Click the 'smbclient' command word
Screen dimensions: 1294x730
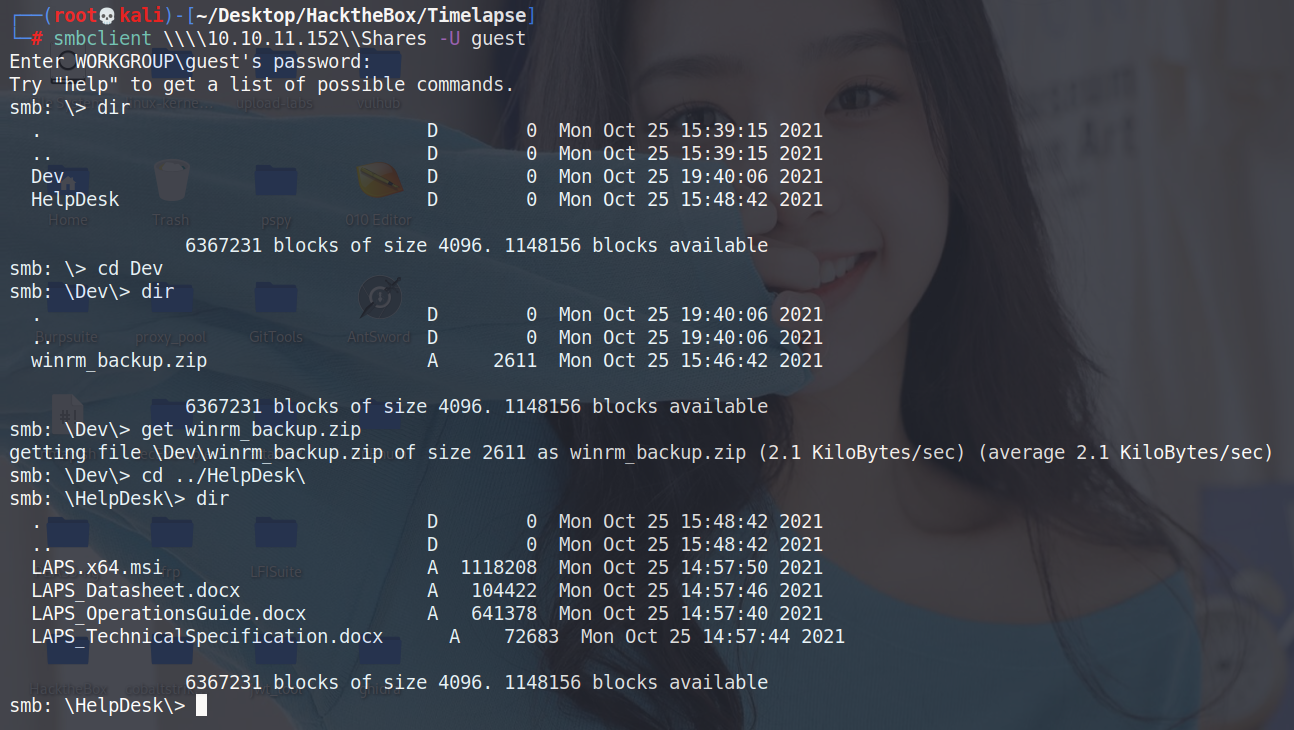pos(103,38)
